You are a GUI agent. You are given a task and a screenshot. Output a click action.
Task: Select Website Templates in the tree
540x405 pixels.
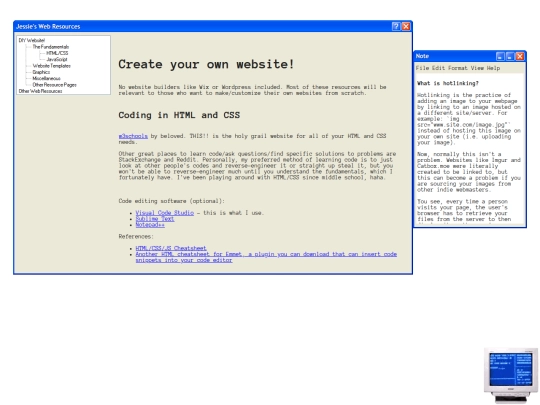[52, 66]
